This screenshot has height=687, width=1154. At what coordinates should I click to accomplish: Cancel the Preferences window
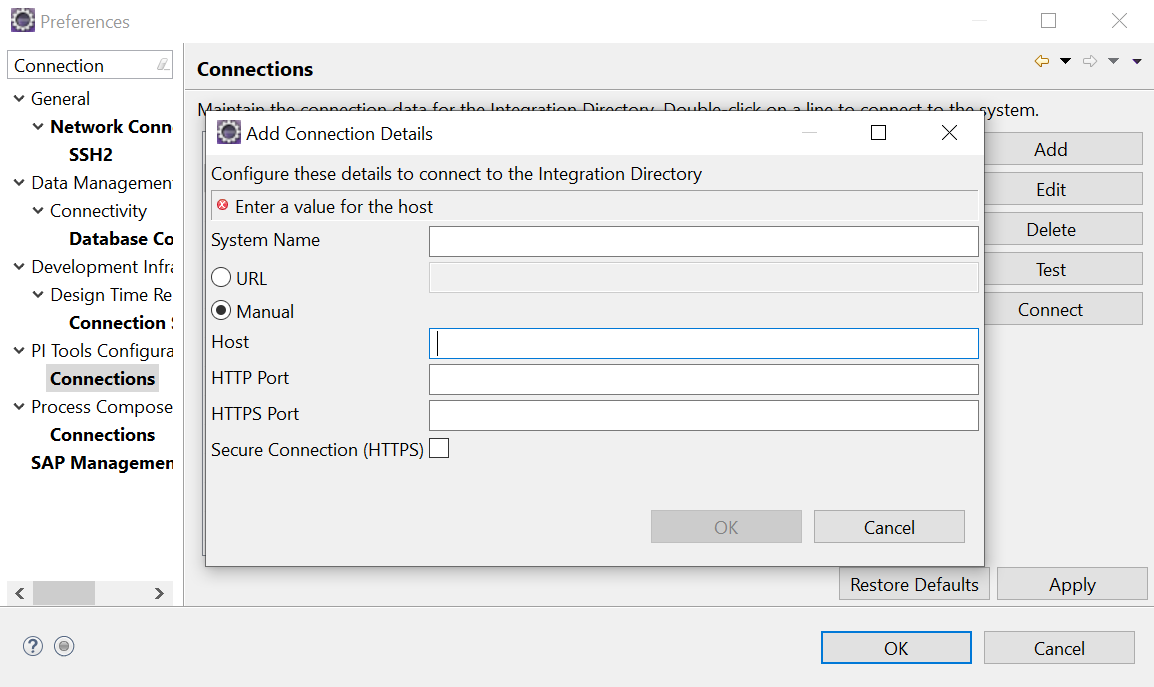1059,647
